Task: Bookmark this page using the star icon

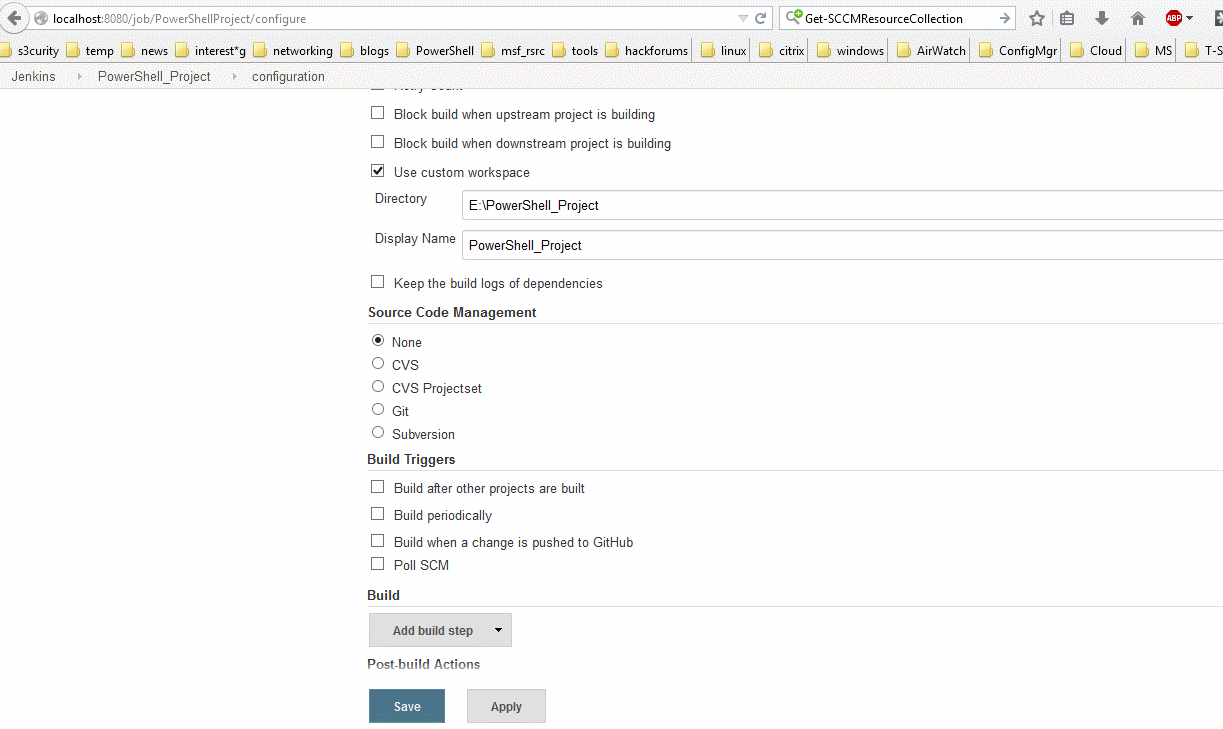Action: coord(1036,18)
